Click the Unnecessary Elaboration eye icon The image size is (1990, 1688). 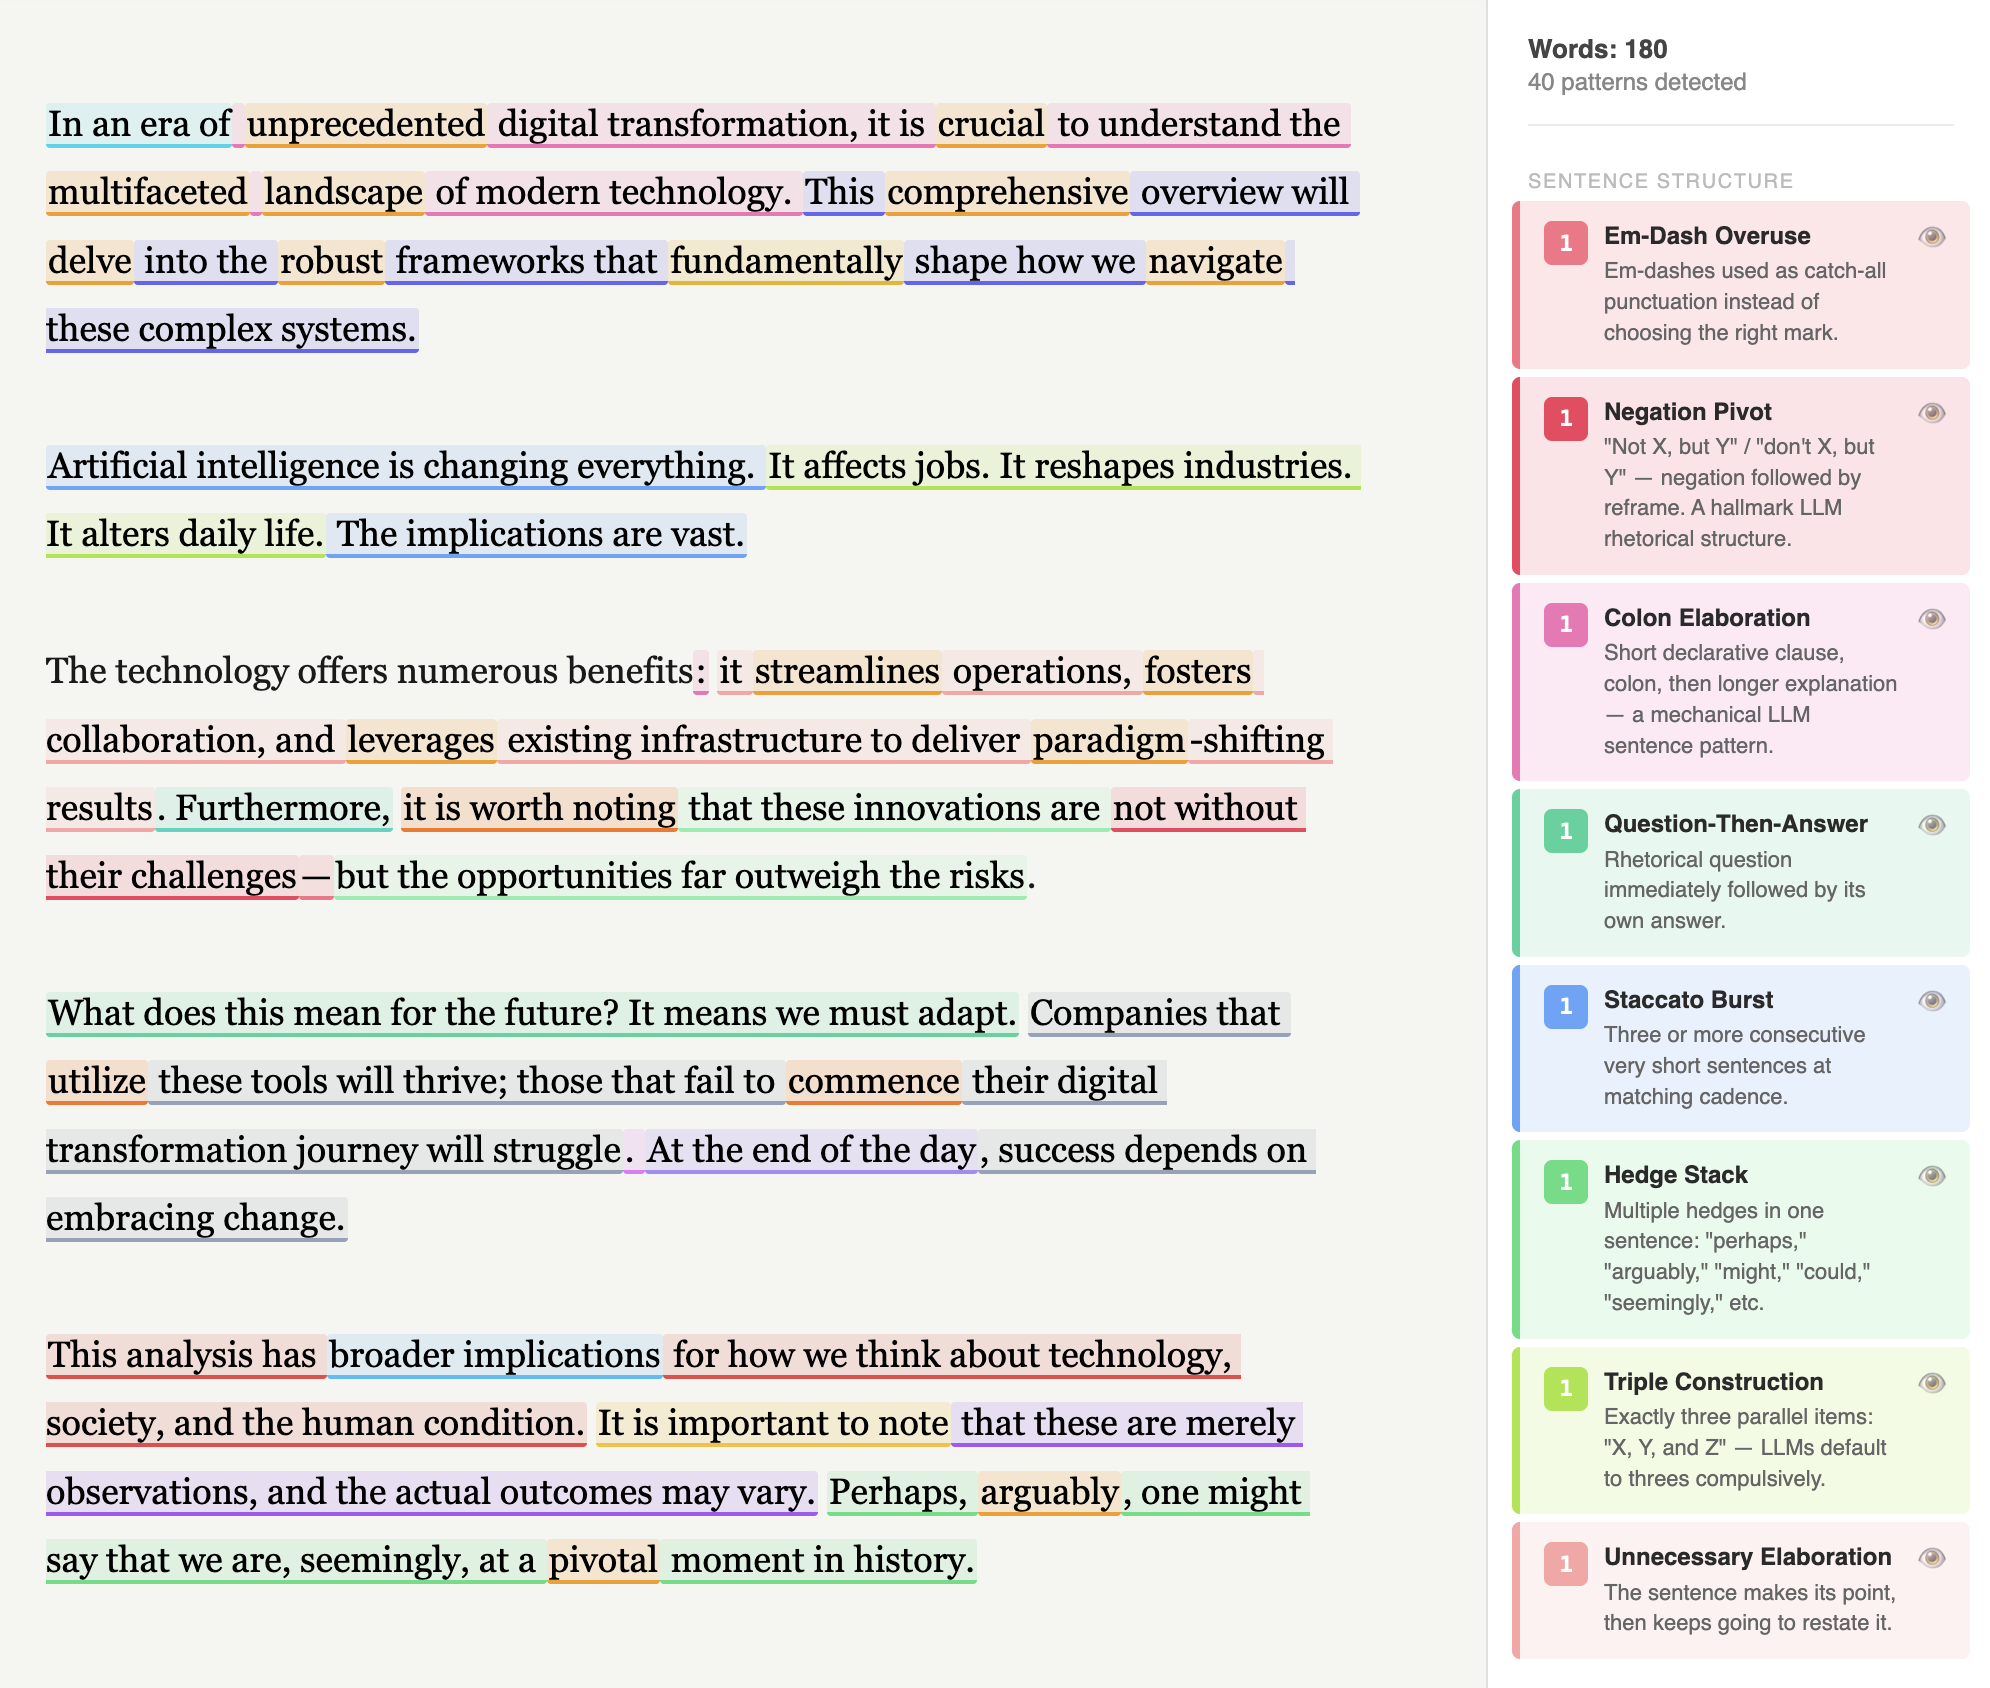click(1931, 1558)
